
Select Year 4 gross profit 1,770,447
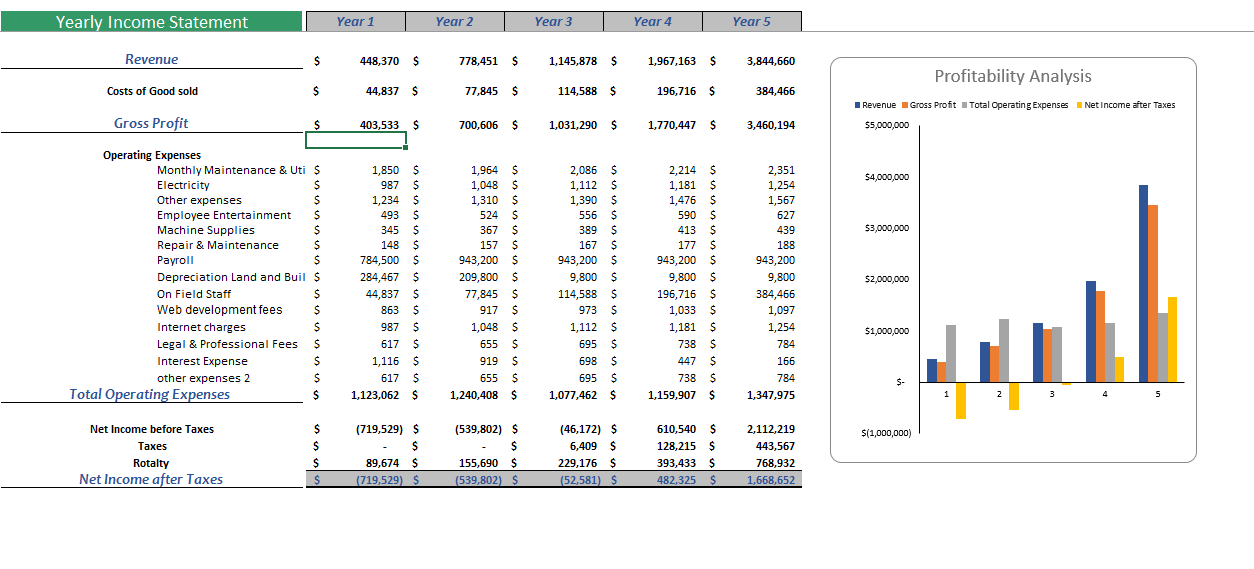click(x=671, y=125)
